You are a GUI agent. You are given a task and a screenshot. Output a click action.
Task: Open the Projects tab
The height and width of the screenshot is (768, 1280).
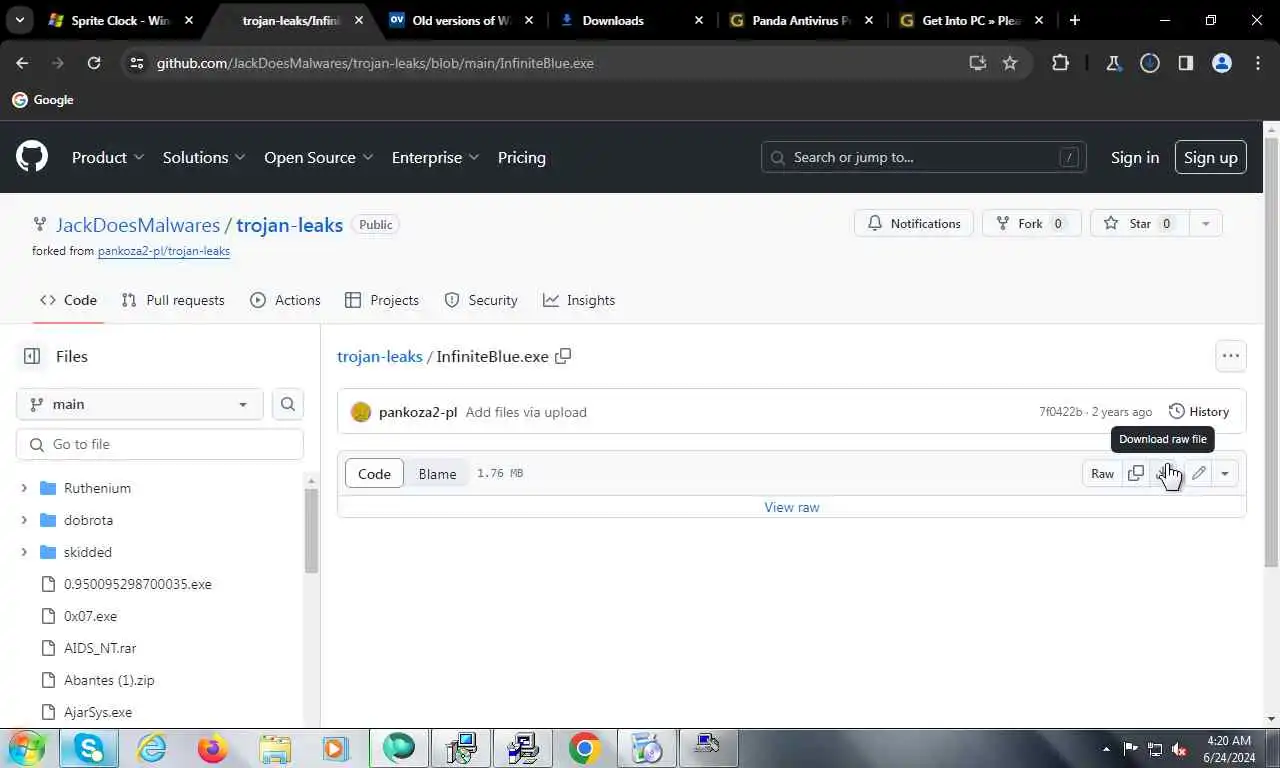pyautogui.click(x=382, y=300)
